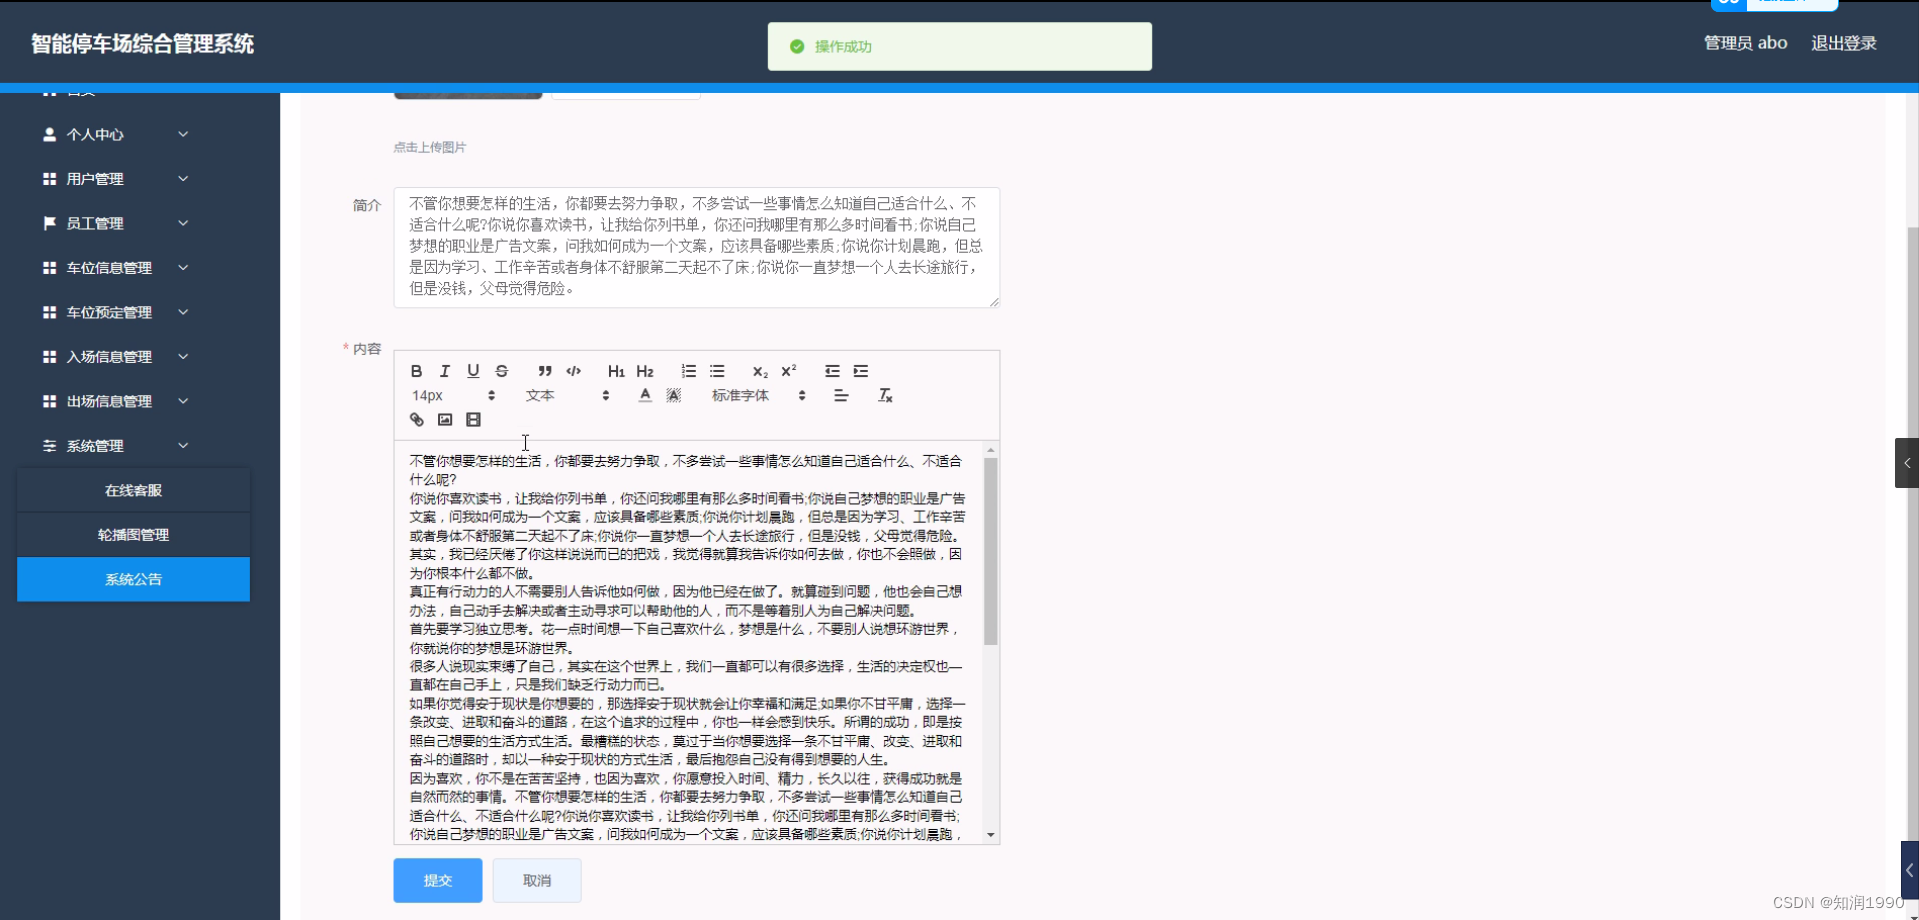The image size is (1919, 920).
Task: Apply strikethrough formatting
Action: click(501, 371)
